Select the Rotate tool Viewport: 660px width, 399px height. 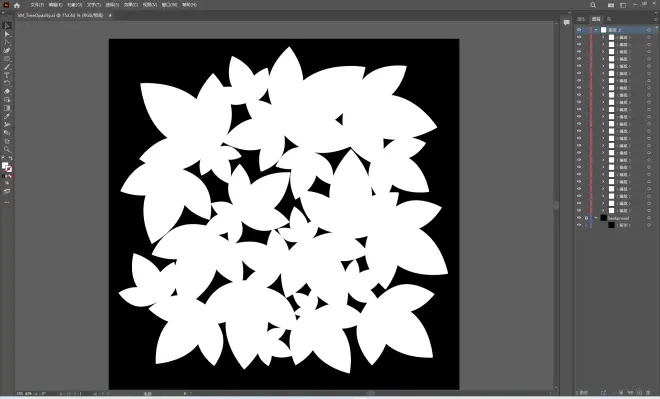(7, 83)
